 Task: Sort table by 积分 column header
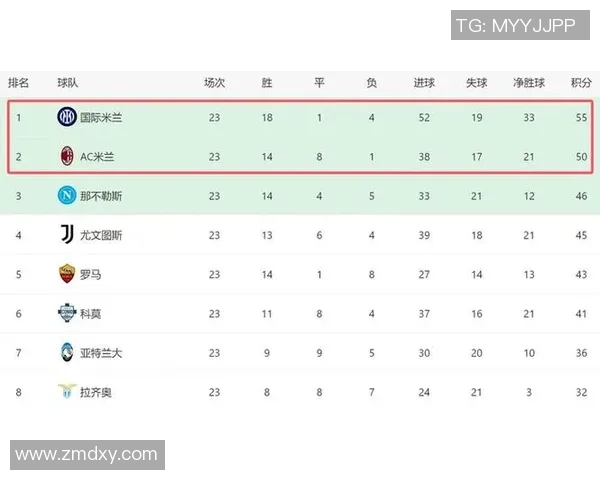pyautogui.click(x=580, y=82)
